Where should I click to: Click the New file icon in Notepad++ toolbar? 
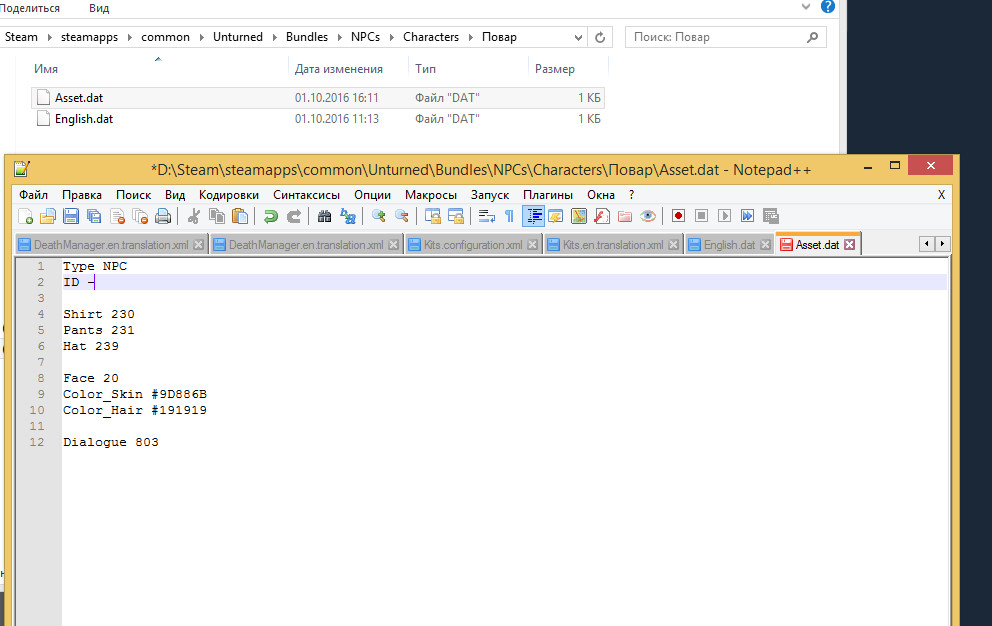click(x=26, y=216)
